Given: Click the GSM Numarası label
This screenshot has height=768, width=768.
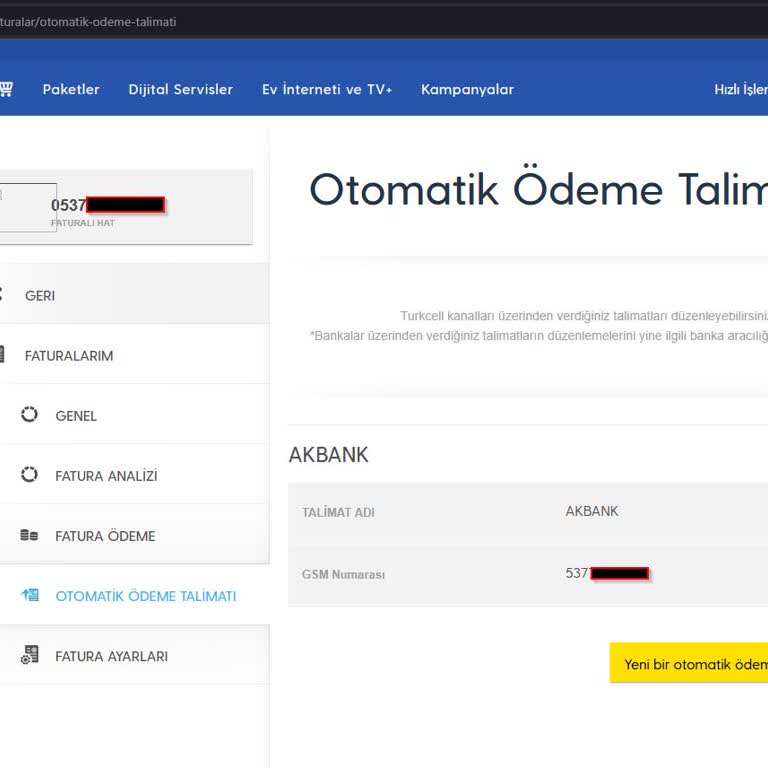Looking at the screenshot, I should (x=343, y=574).
